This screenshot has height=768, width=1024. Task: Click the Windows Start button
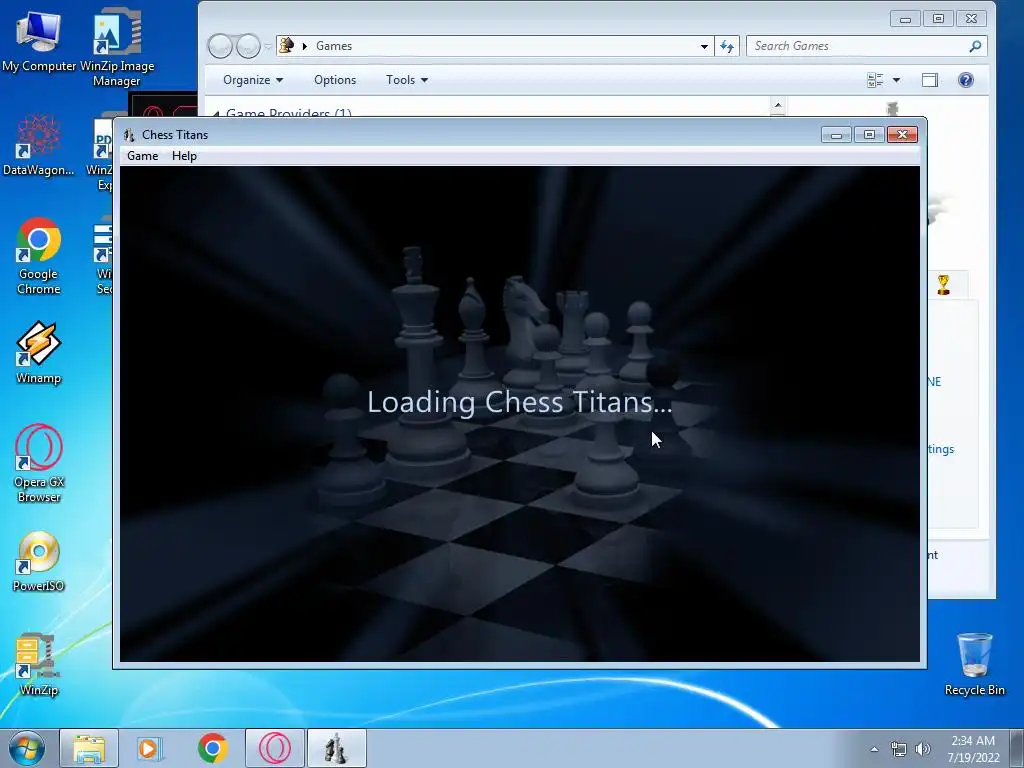(27, 748)
